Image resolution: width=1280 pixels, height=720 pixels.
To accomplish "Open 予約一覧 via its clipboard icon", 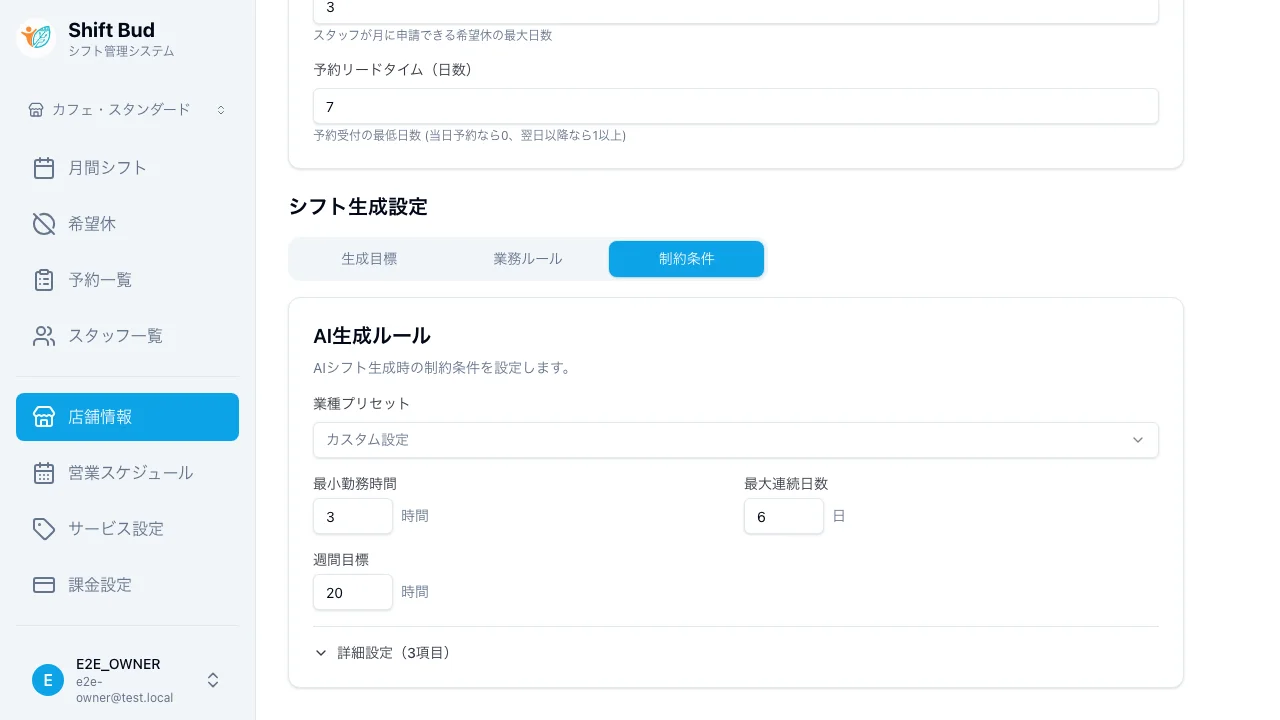I will click(44, 280).
